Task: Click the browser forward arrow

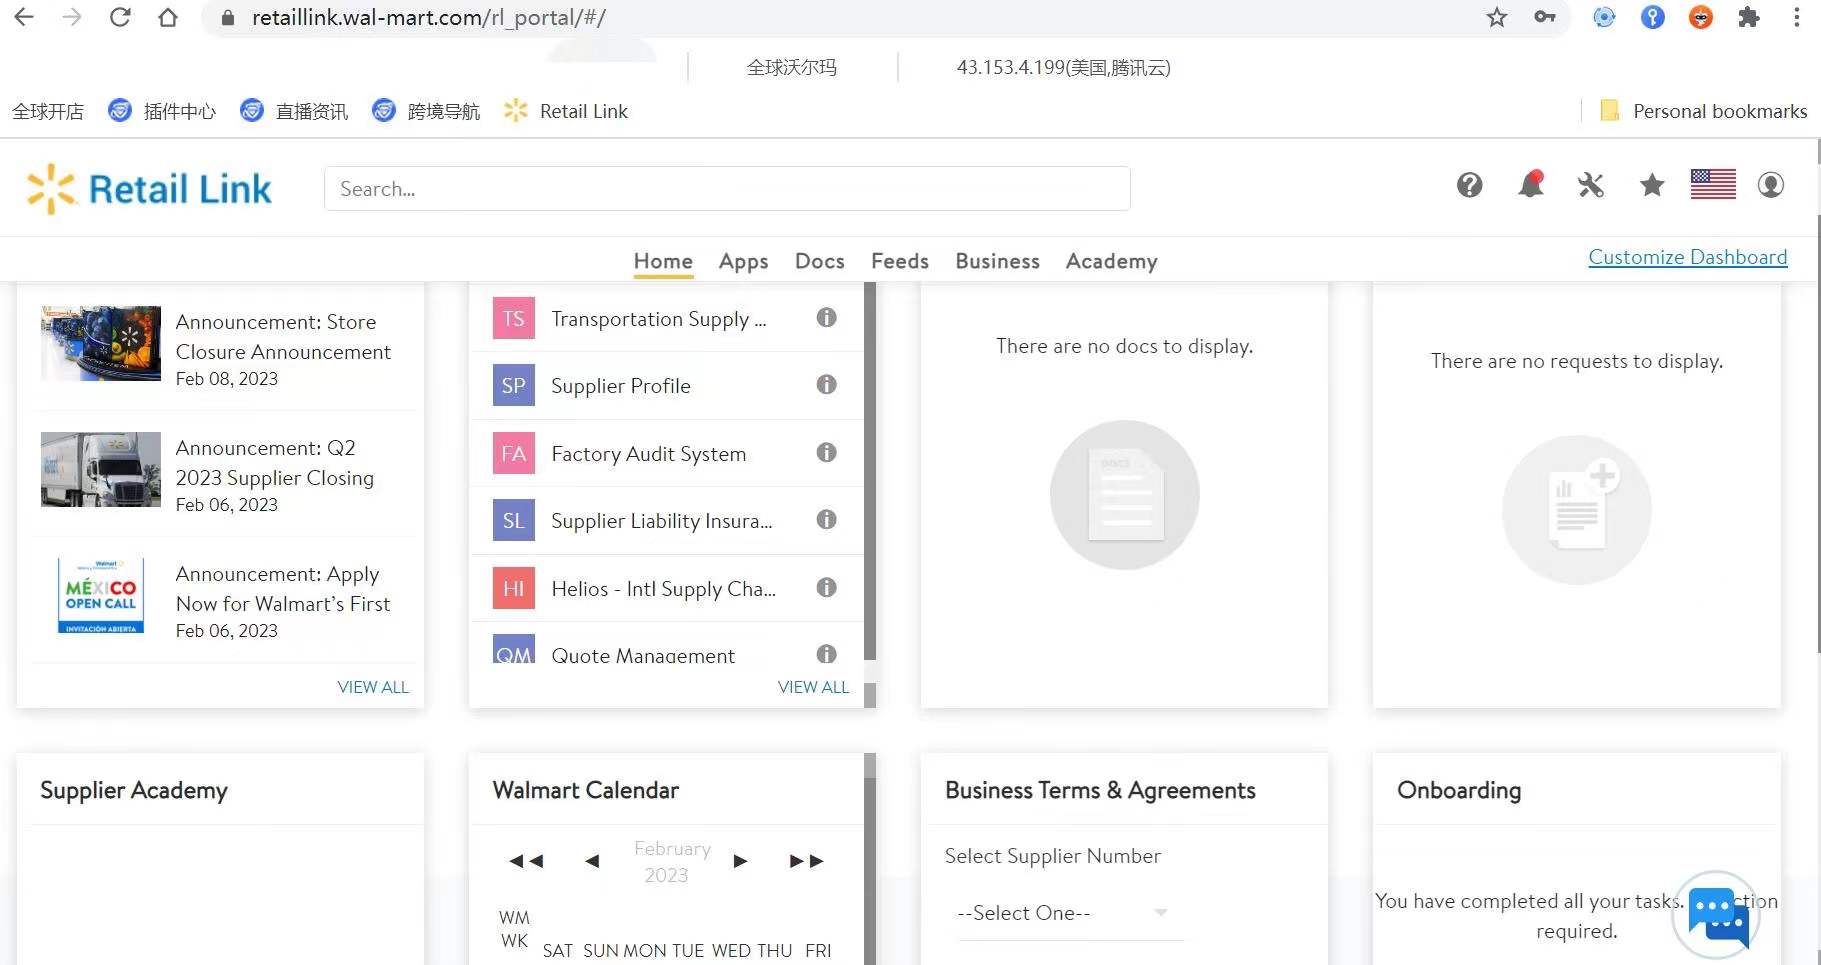Action: (x=72, y=17)
